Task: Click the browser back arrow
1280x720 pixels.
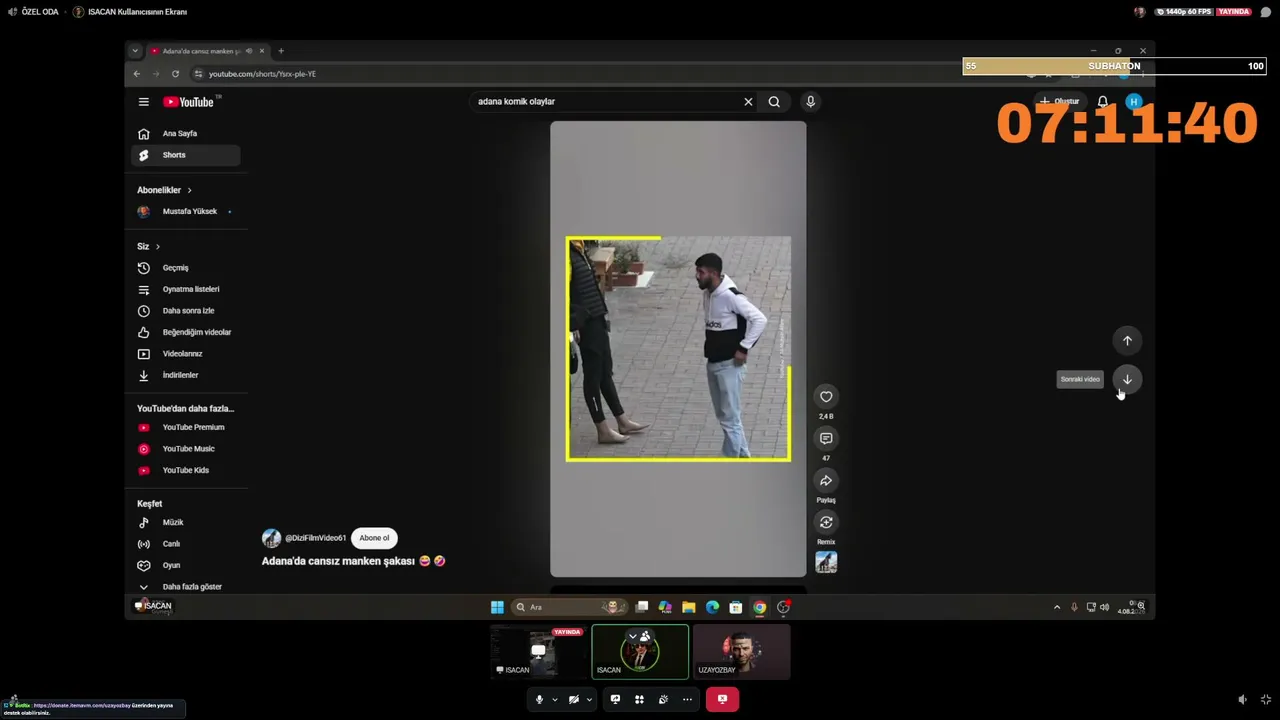Action: [x=137, y=74]
